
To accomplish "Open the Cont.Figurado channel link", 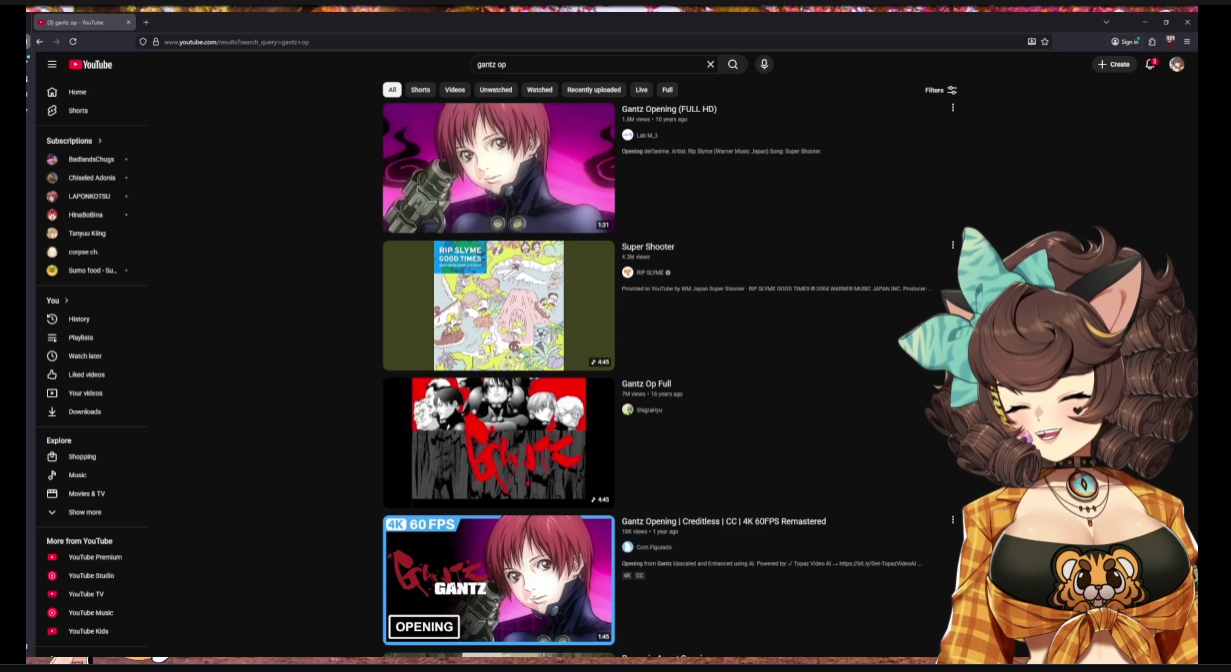I will pos(654,547).
